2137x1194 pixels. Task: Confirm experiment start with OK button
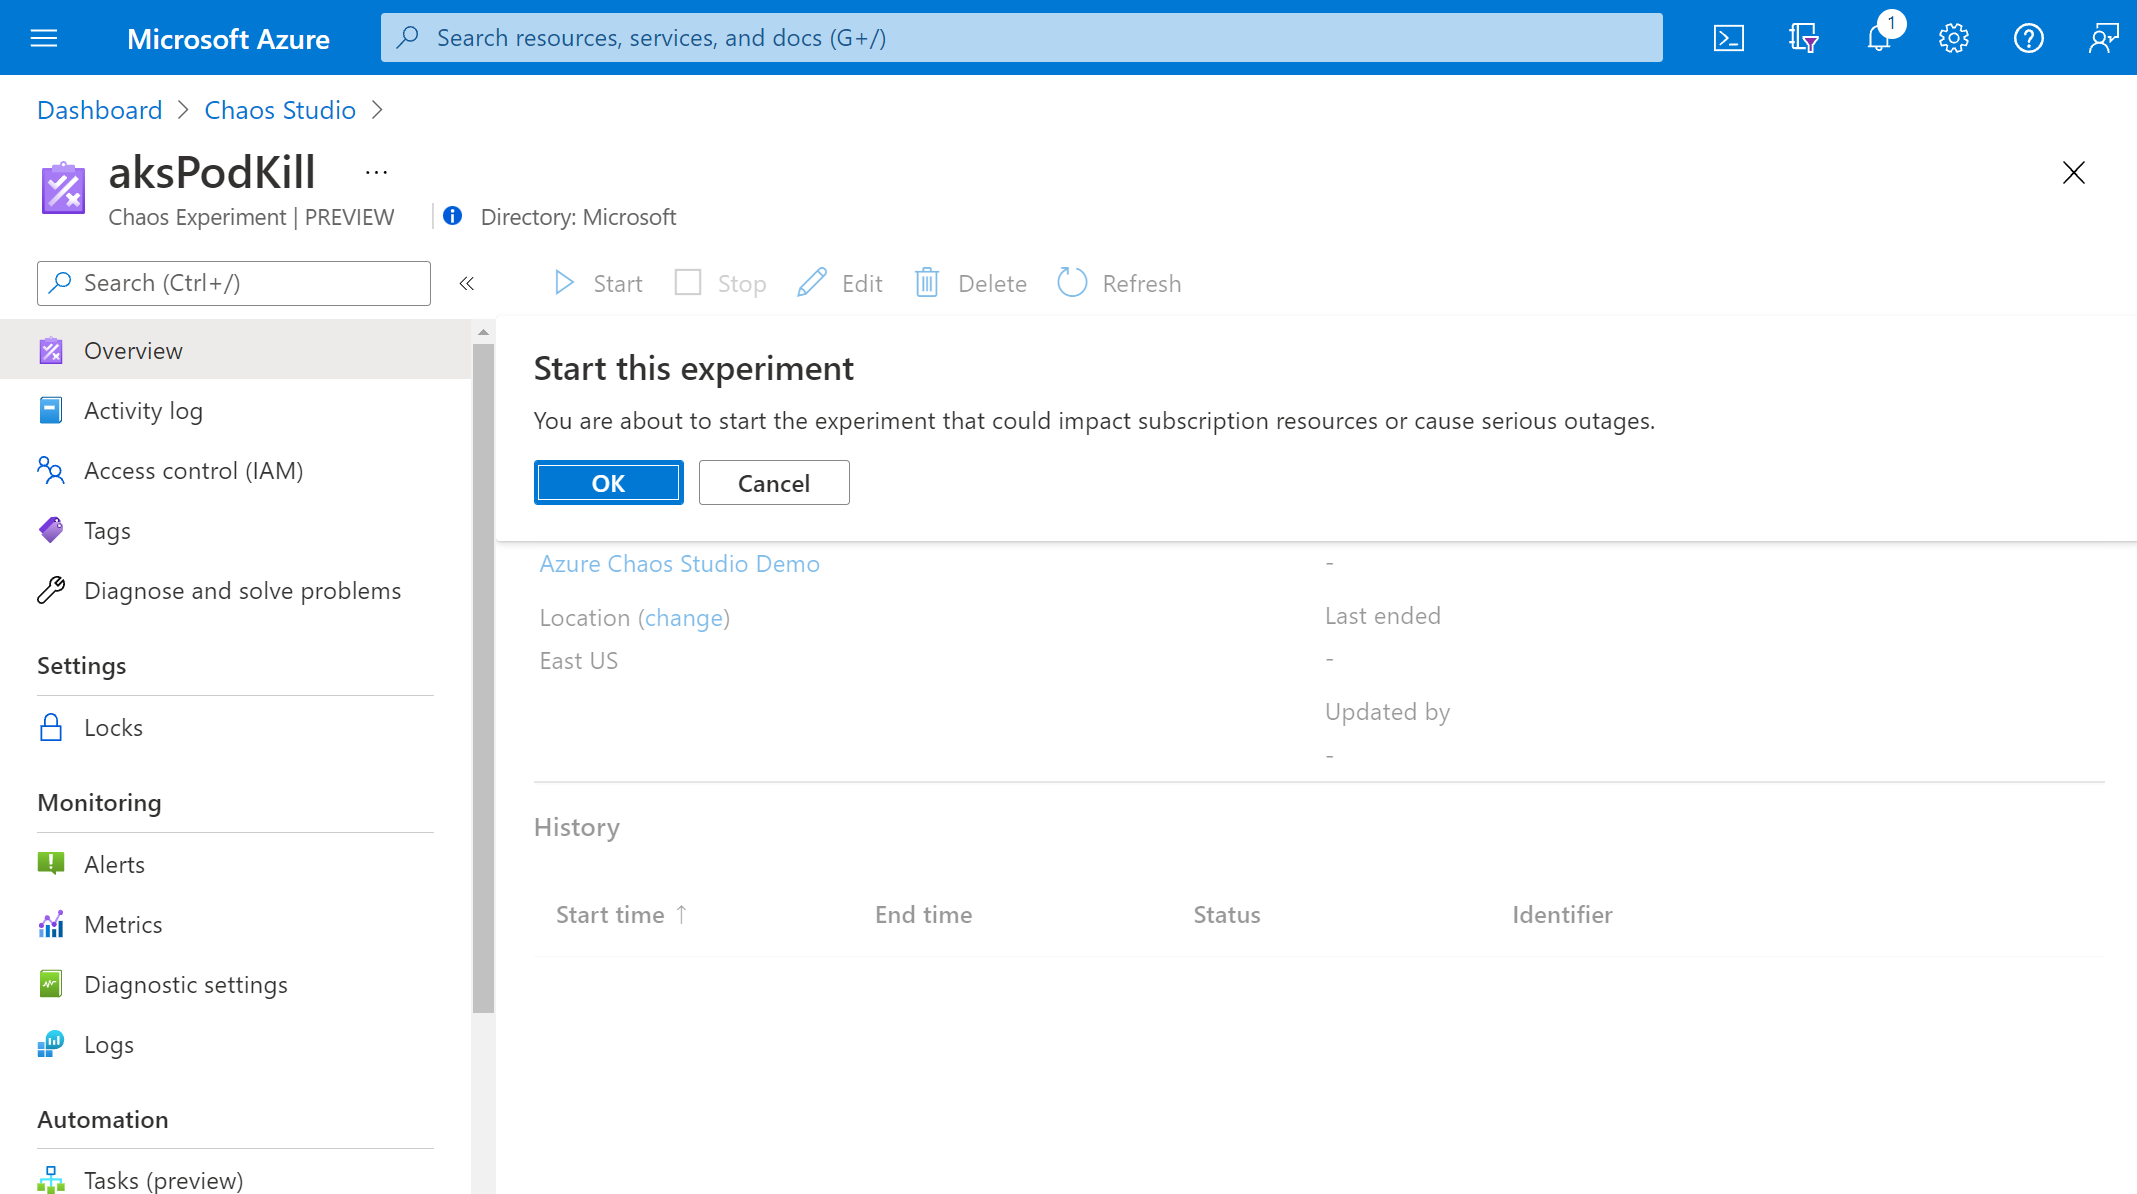608,483
